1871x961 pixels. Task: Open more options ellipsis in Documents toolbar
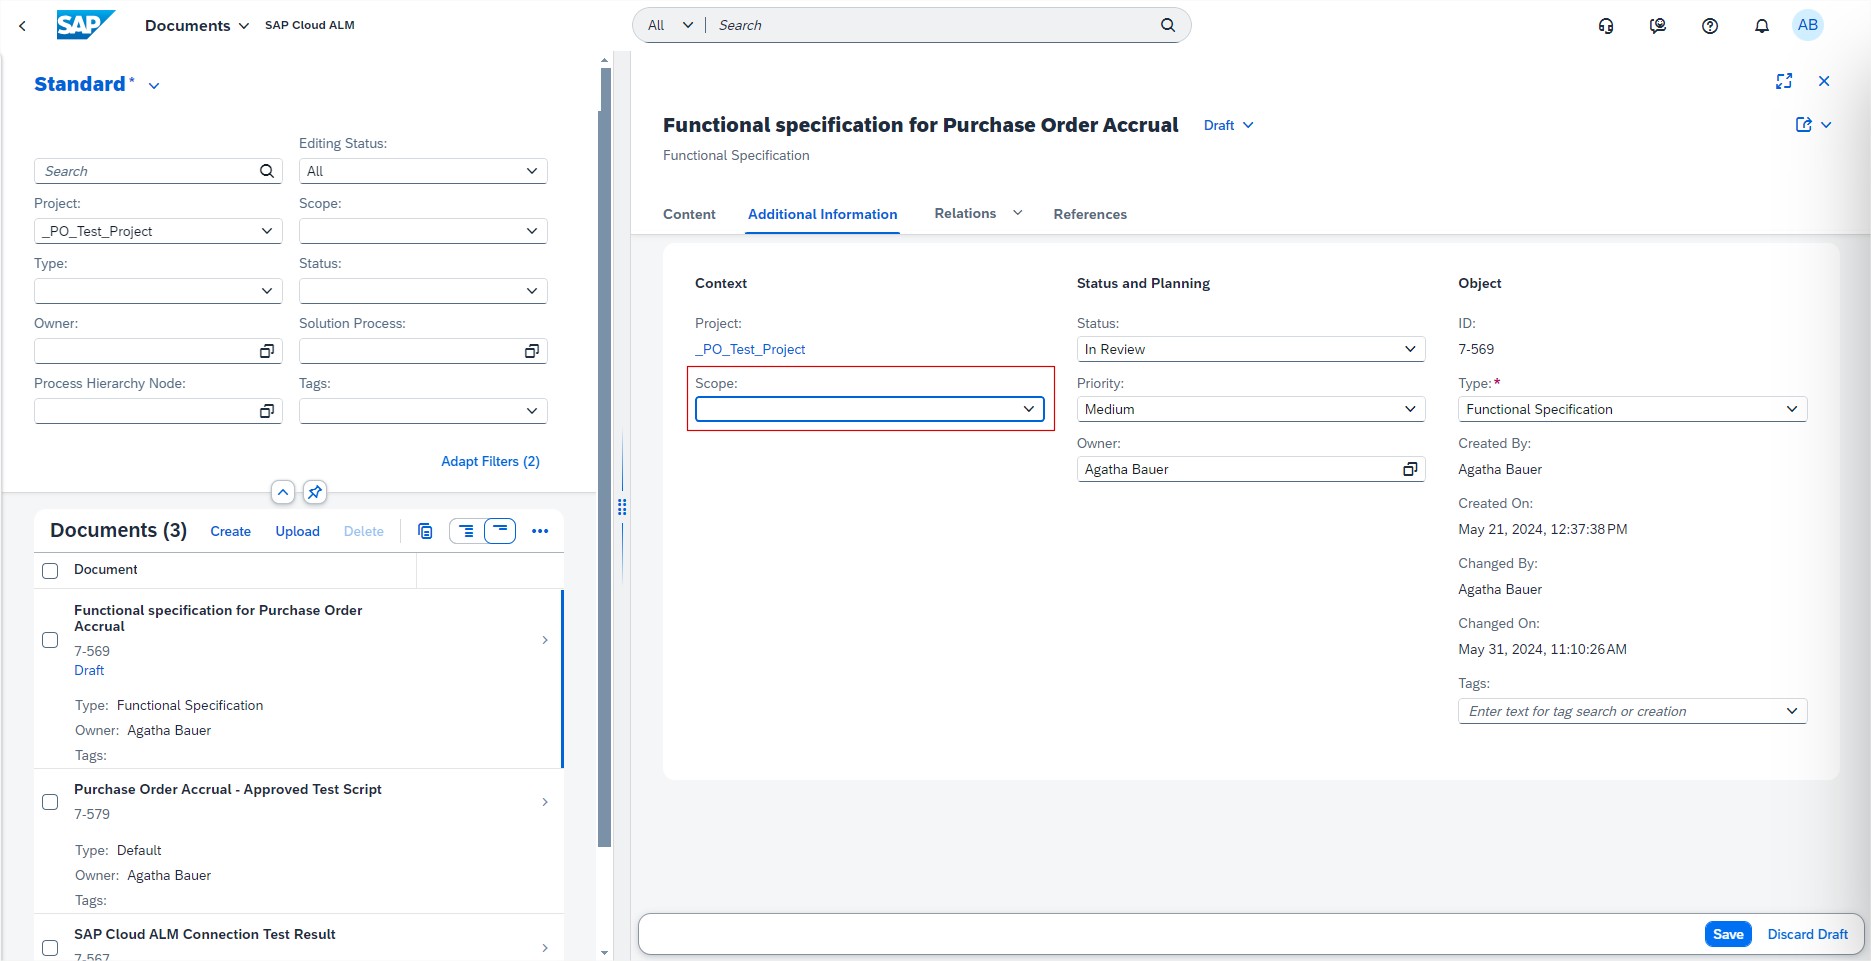pos(540,531)
